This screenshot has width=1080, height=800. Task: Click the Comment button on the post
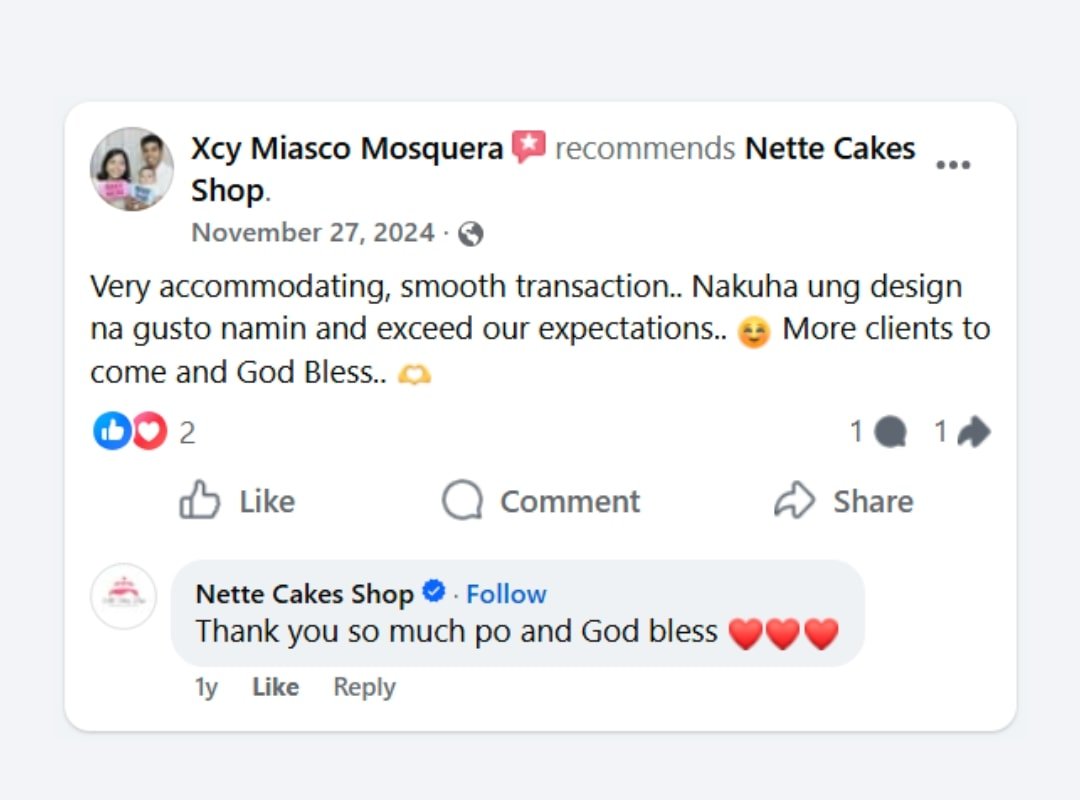(x=541, y=501)
